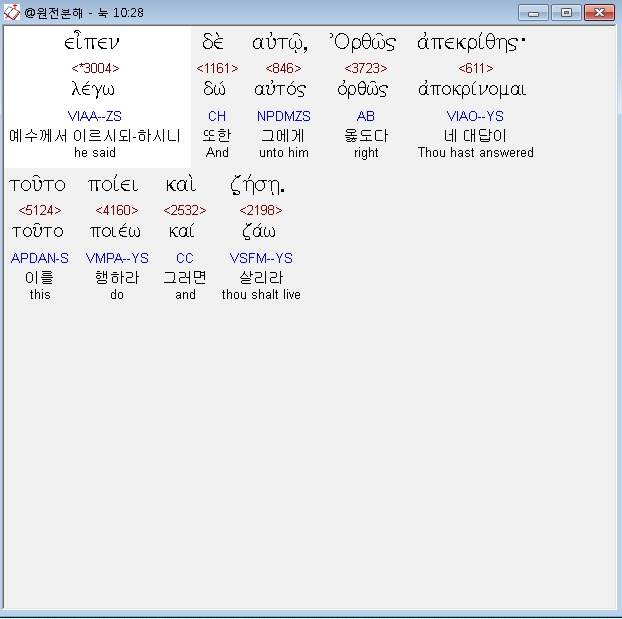
Task: Click Strong's number <2198>
Action: point(261,210)
